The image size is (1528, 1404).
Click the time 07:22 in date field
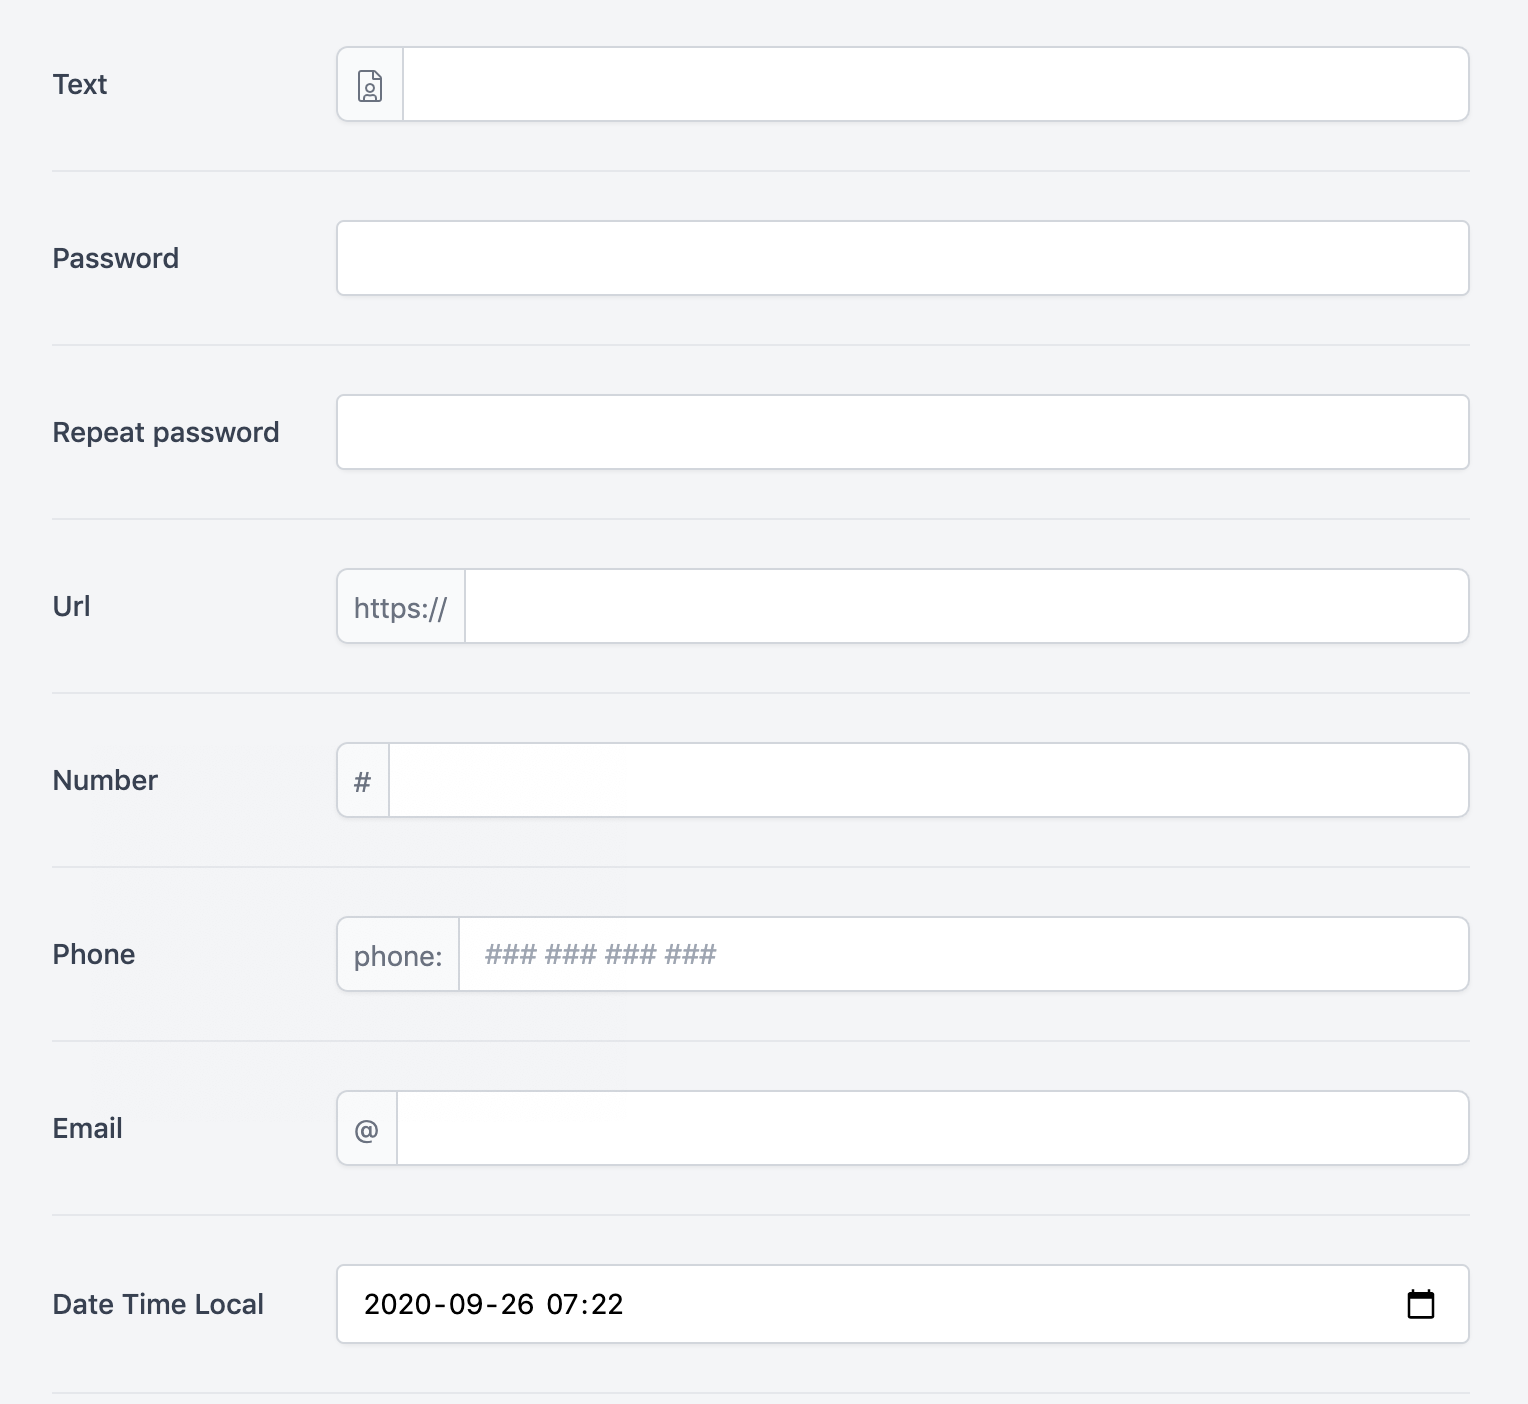coord(585,1304)
